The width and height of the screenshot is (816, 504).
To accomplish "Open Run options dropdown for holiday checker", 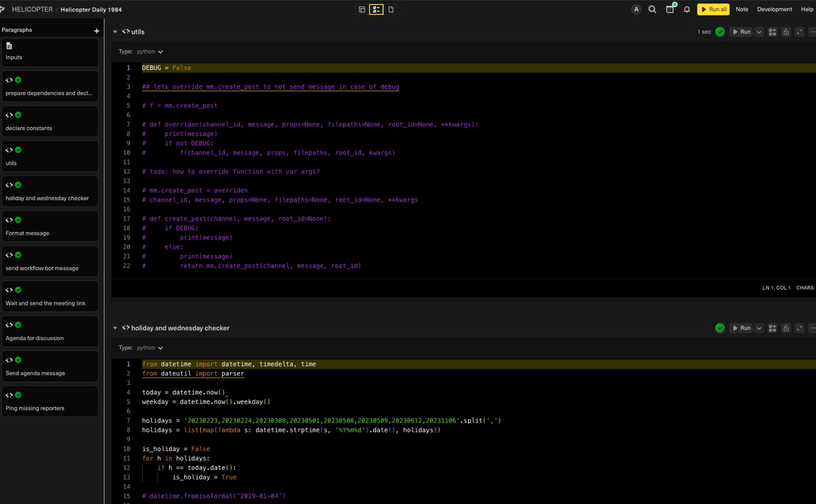I will tap(759, 328).
